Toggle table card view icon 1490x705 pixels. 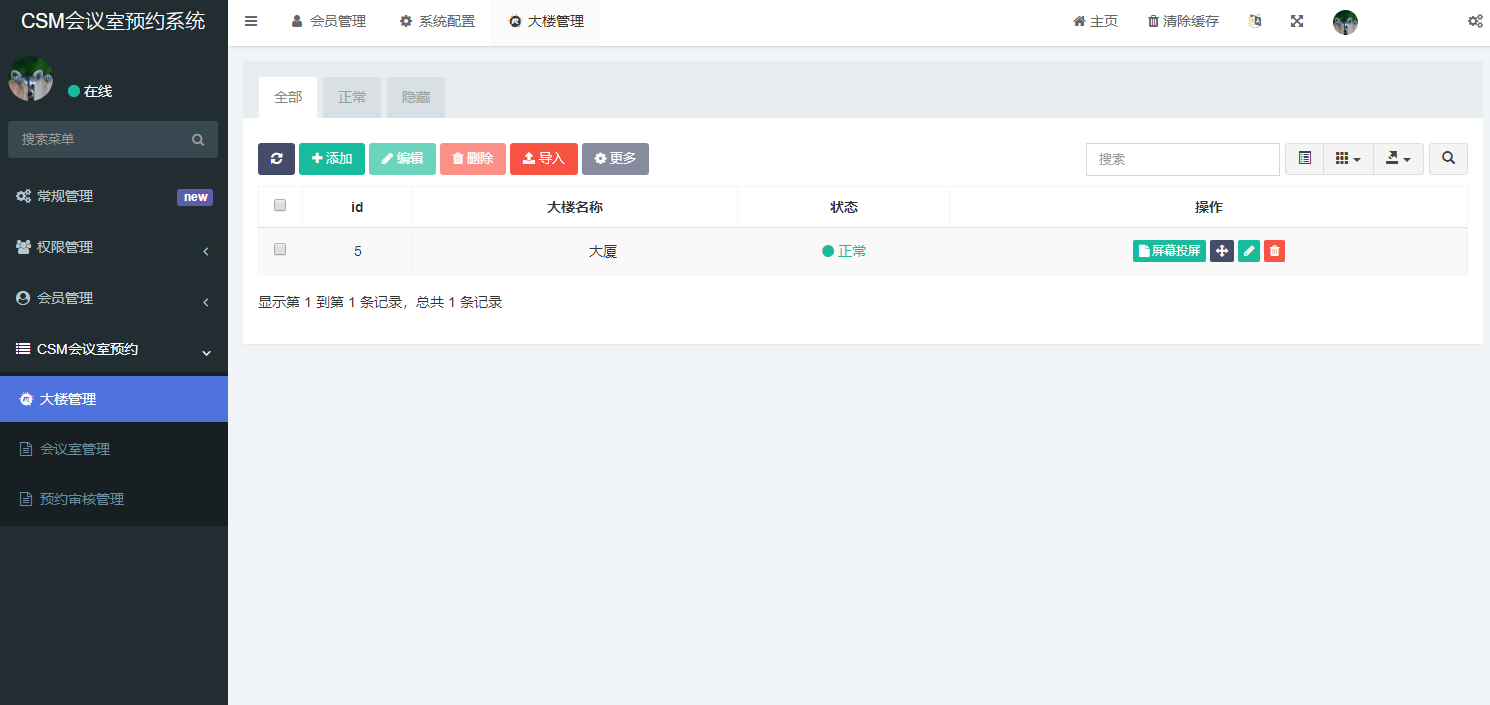pyautogui.click(x=1304, y=159)
